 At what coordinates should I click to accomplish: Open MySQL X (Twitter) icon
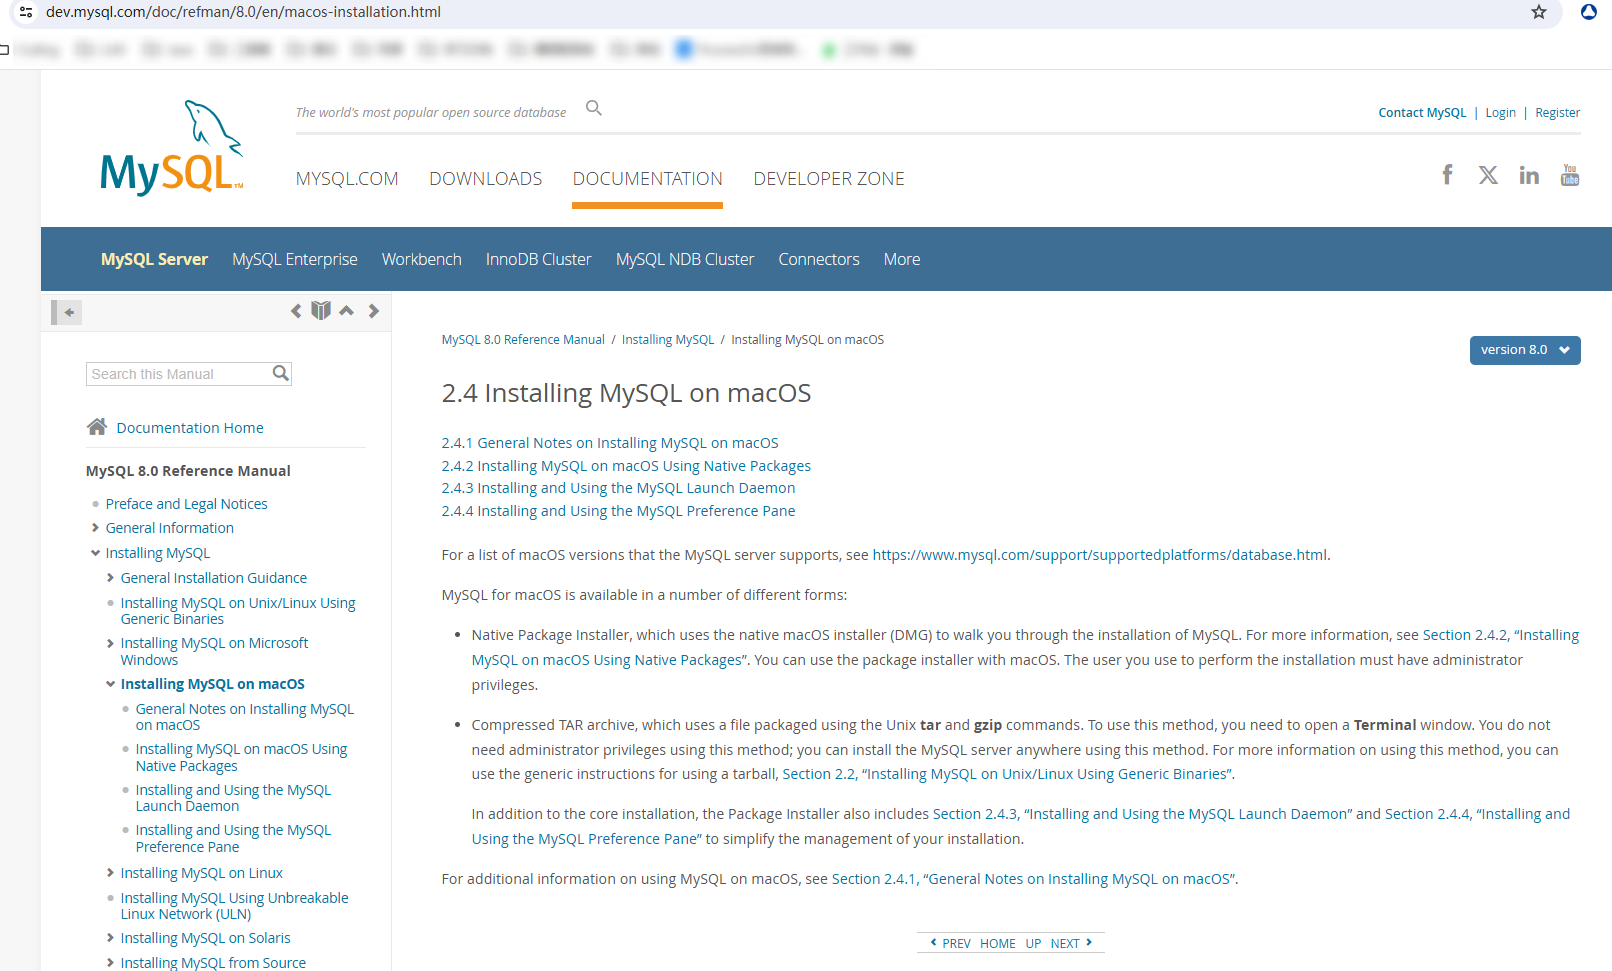pyautogui.click(x=1488, y=175)
